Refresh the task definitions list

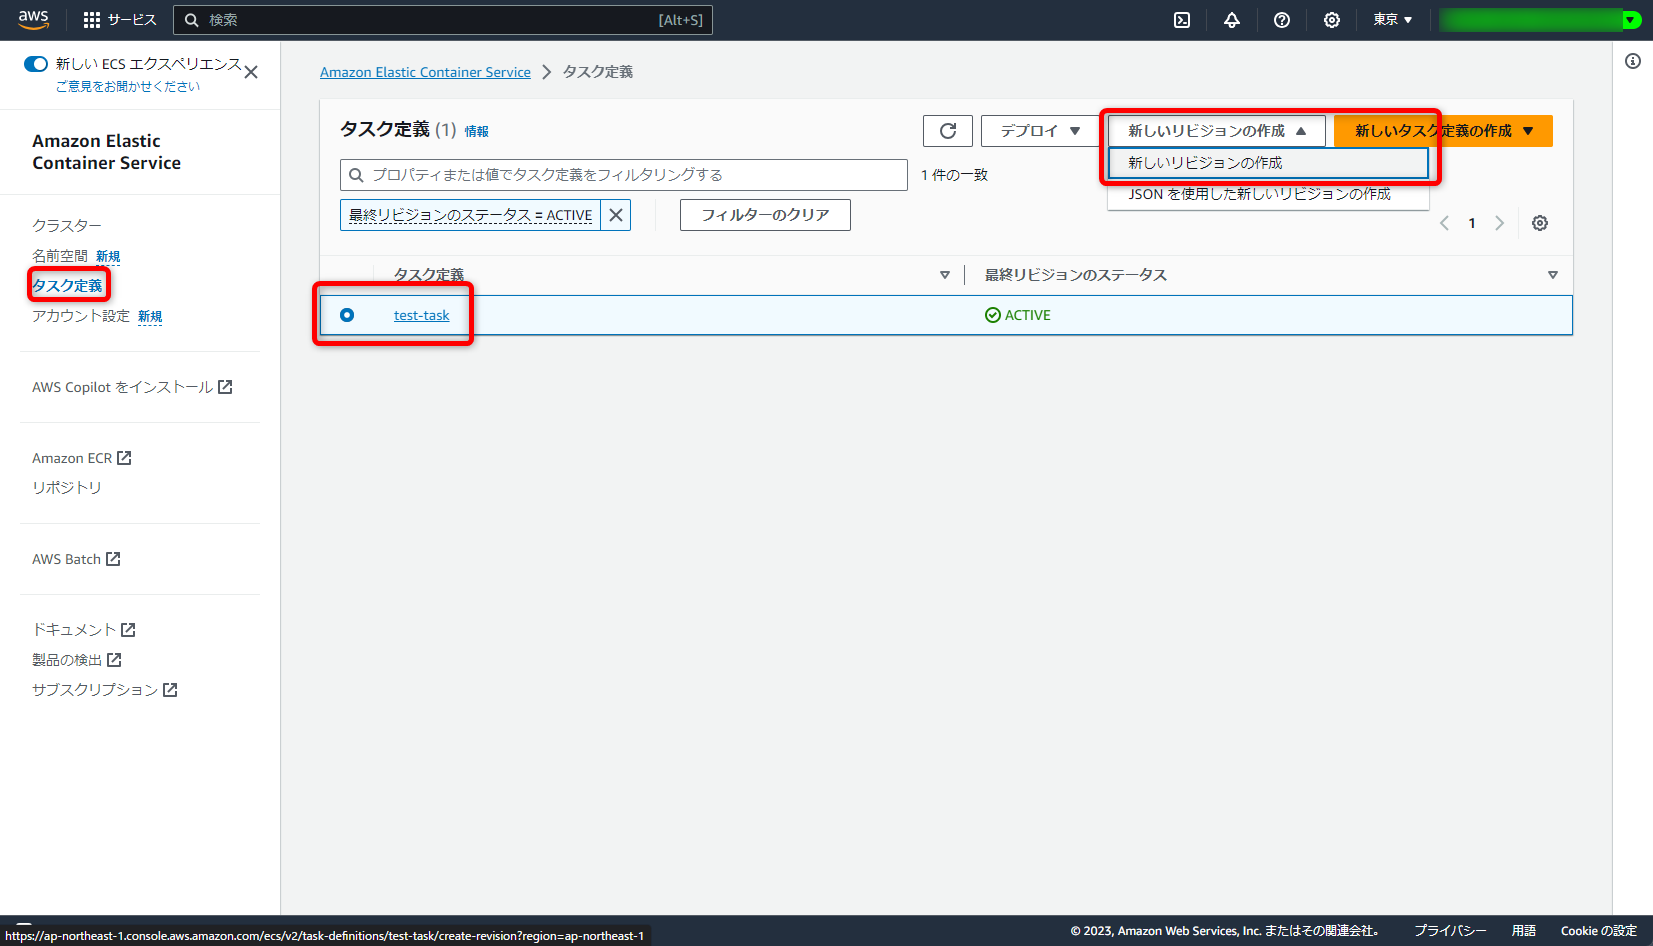coord(946,130)
